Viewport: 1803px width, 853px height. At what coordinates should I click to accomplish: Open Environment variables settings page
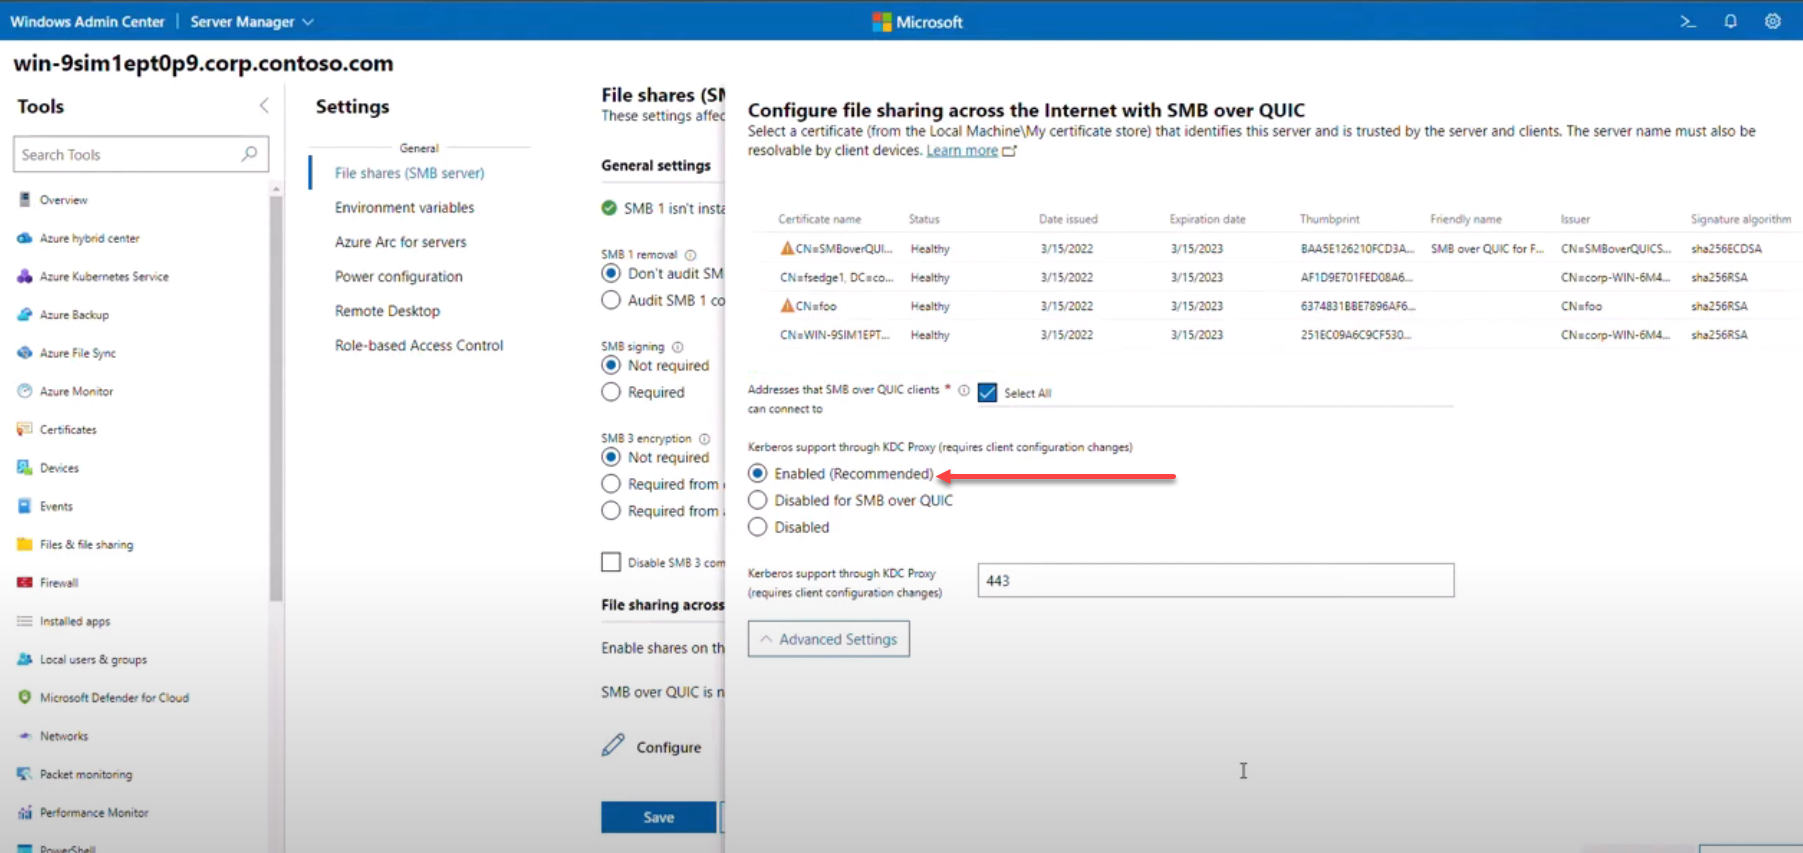404,207
